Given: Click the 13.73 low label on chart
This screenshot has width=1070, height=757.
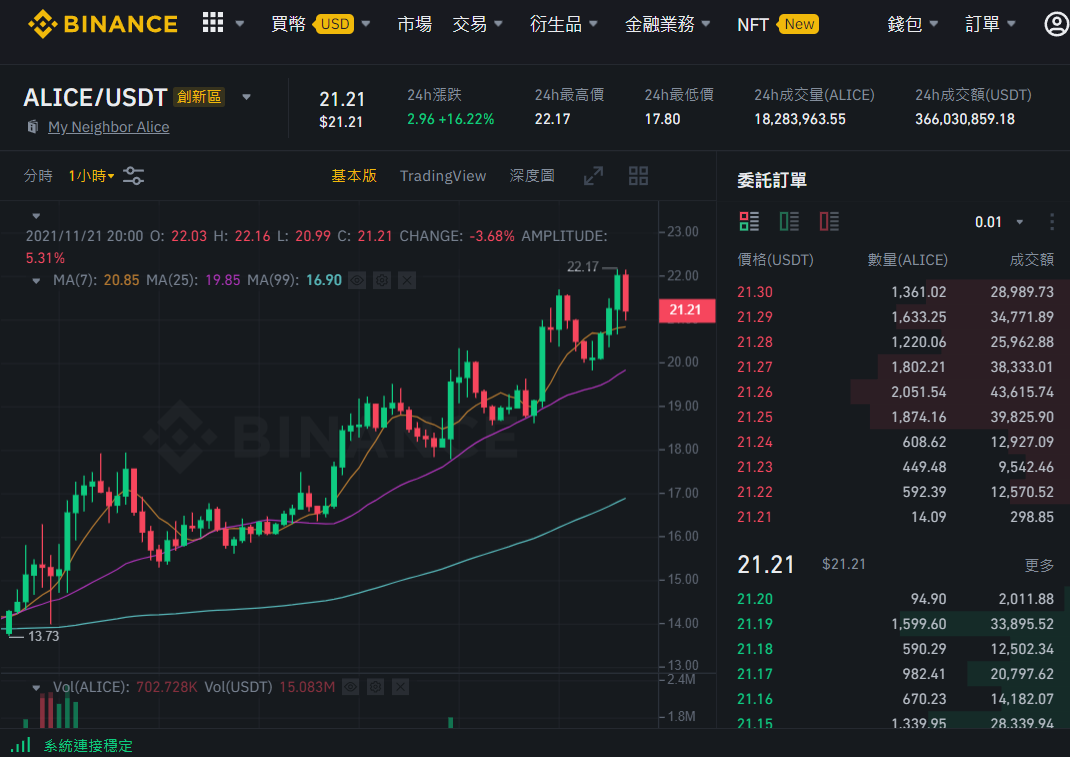Looking at the screenshot, I should pyautogui.click(x=44, y=636).
